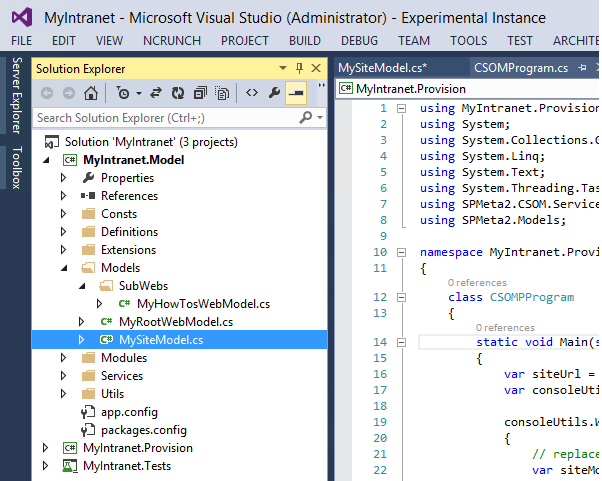This screenshot has height=481, width=602.
Task: Click the Refresh icon in Solution Explorer
Action: click(178, 93)
